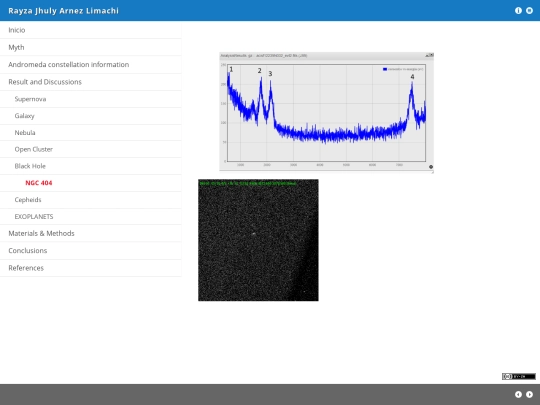Open the References page
This screenshot has height=405, width=540.
point(91,268)
